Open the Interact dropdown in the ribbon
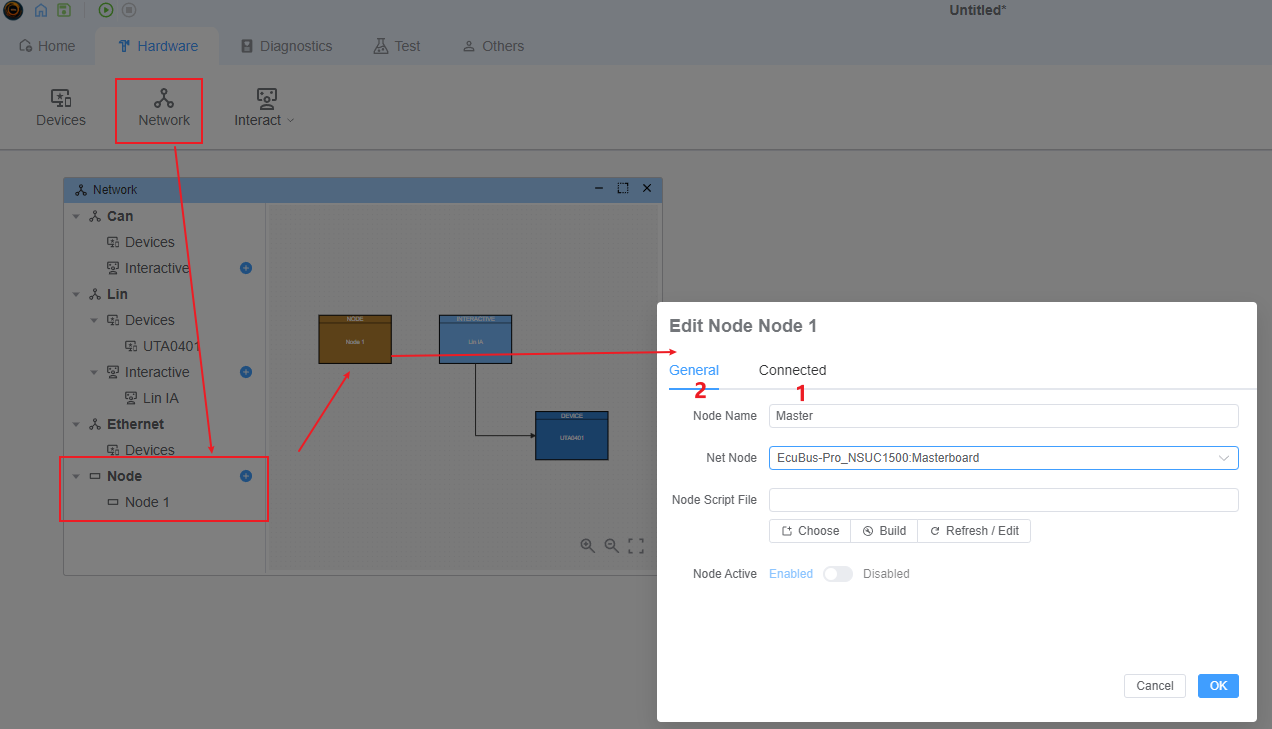The image size is (1272, 729). coord(264,108)
